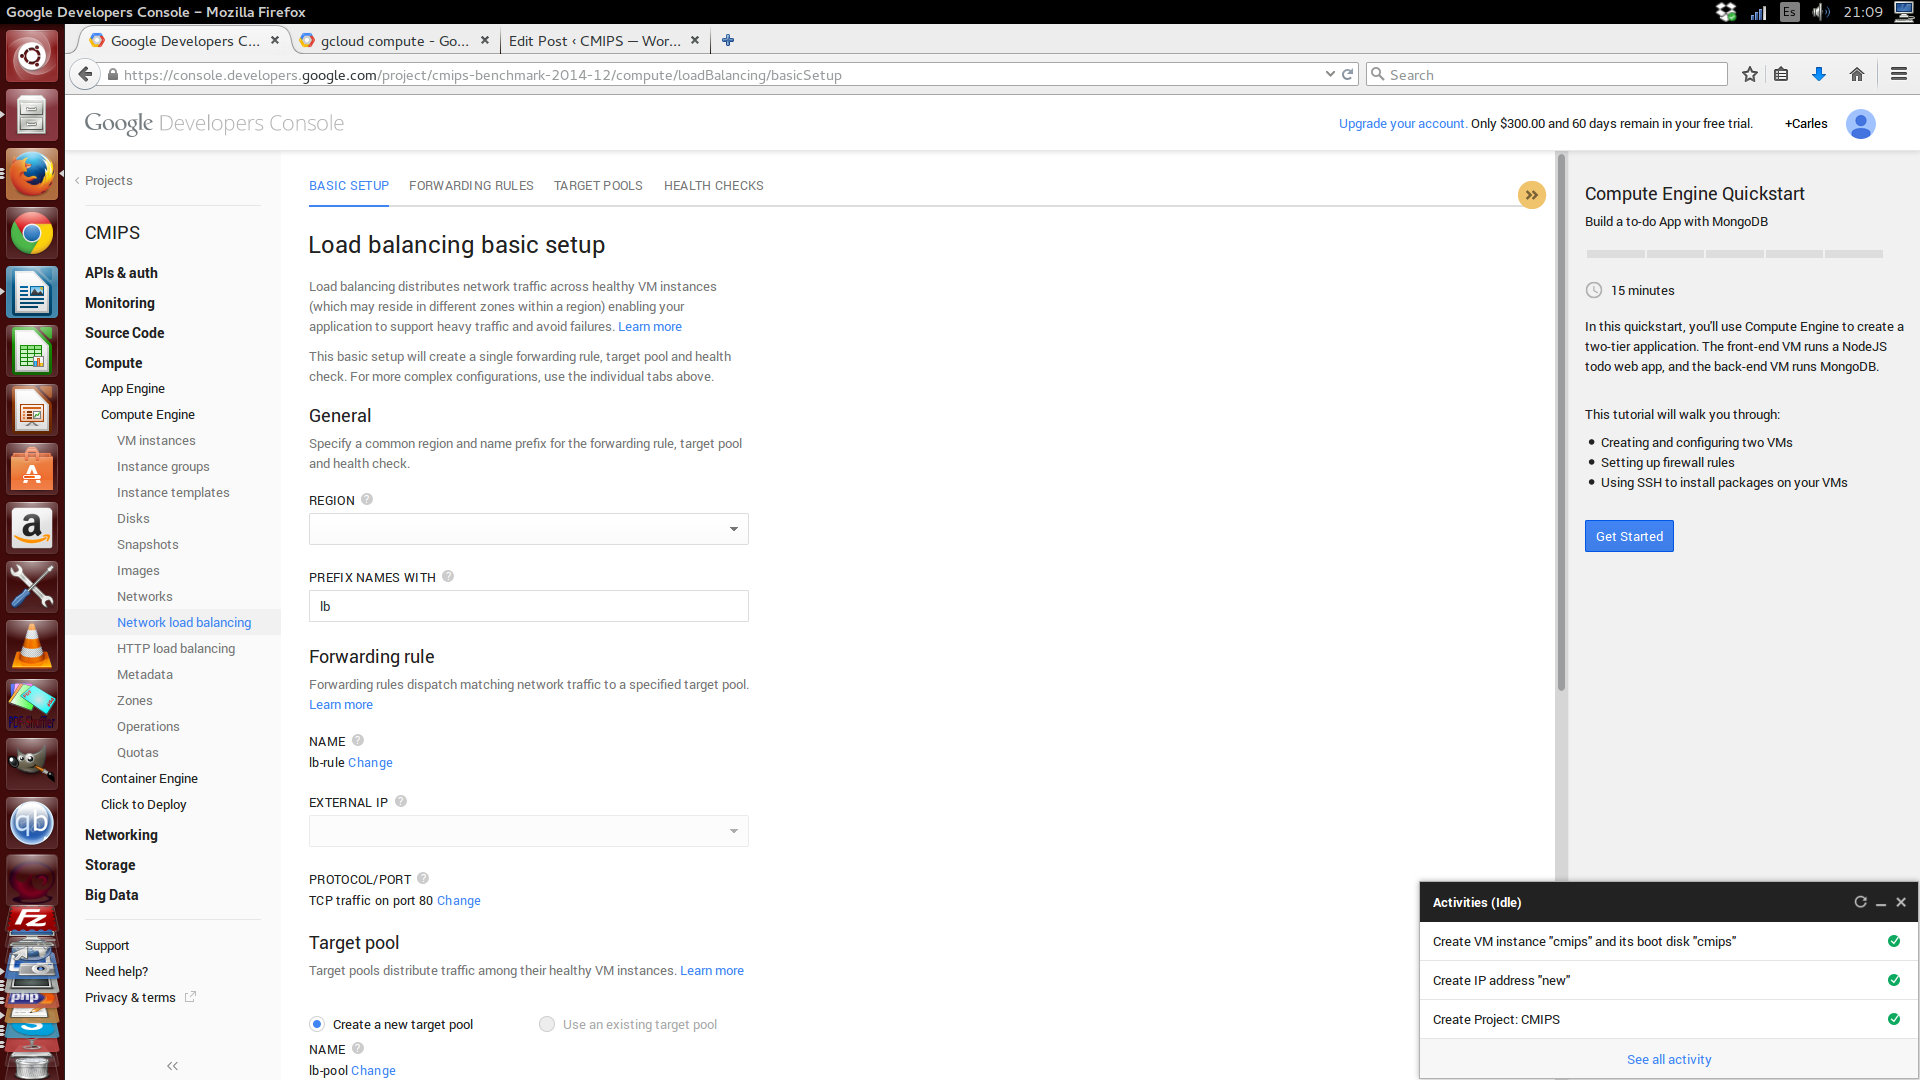
Task: Change the lb-rule forwarding rule name
Action: point(370,763)
